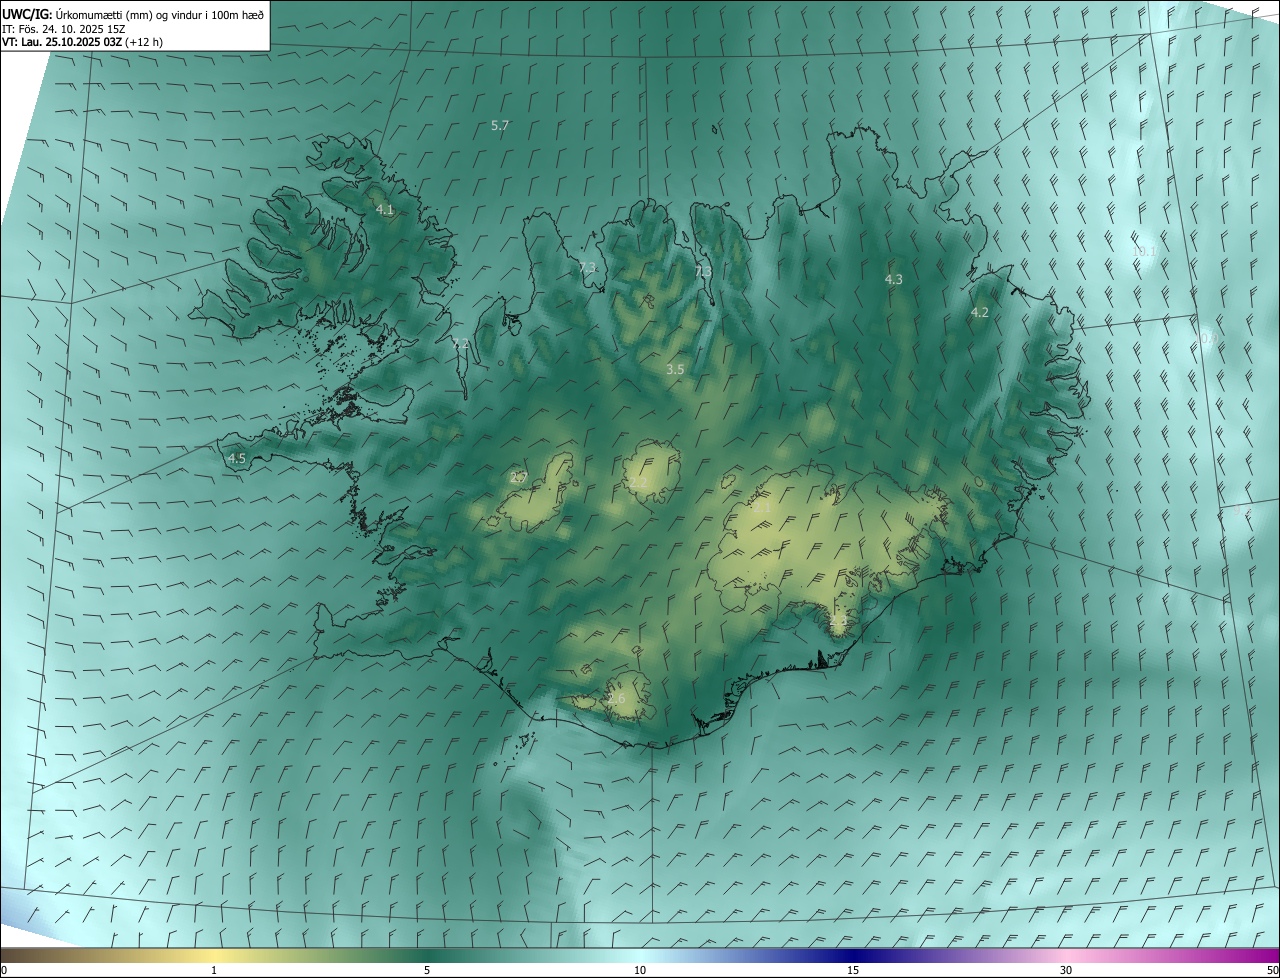Click the 30 label on the color scale
1280x978 pixels.
click(x=1066, y=970)
